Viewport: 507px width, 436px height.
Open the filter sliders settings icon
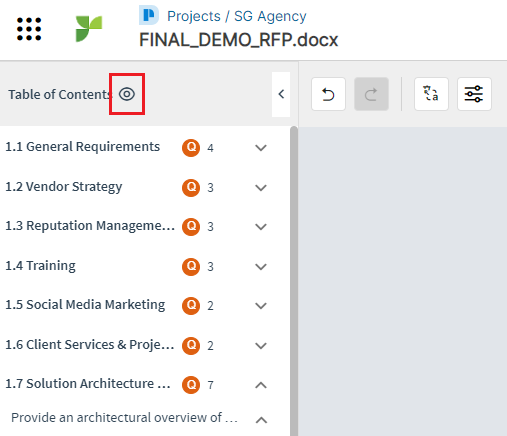pos(474,94)
